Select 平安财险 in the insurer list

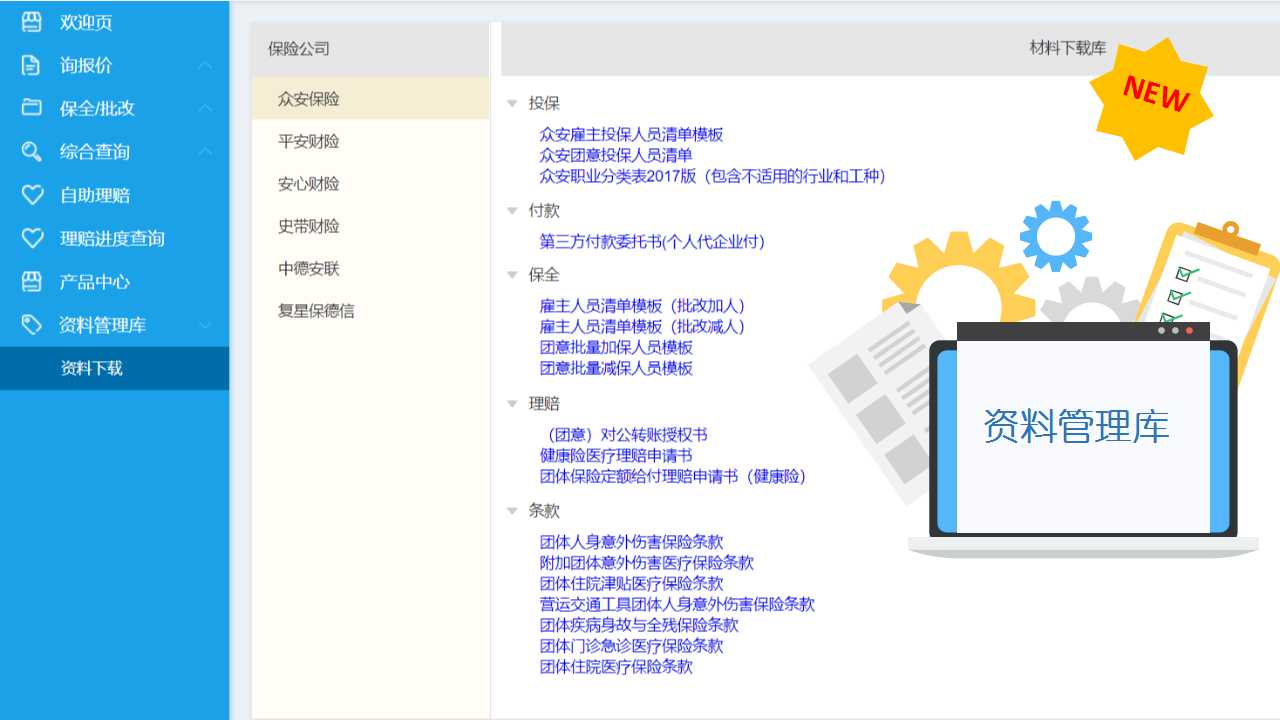point(309,142)
